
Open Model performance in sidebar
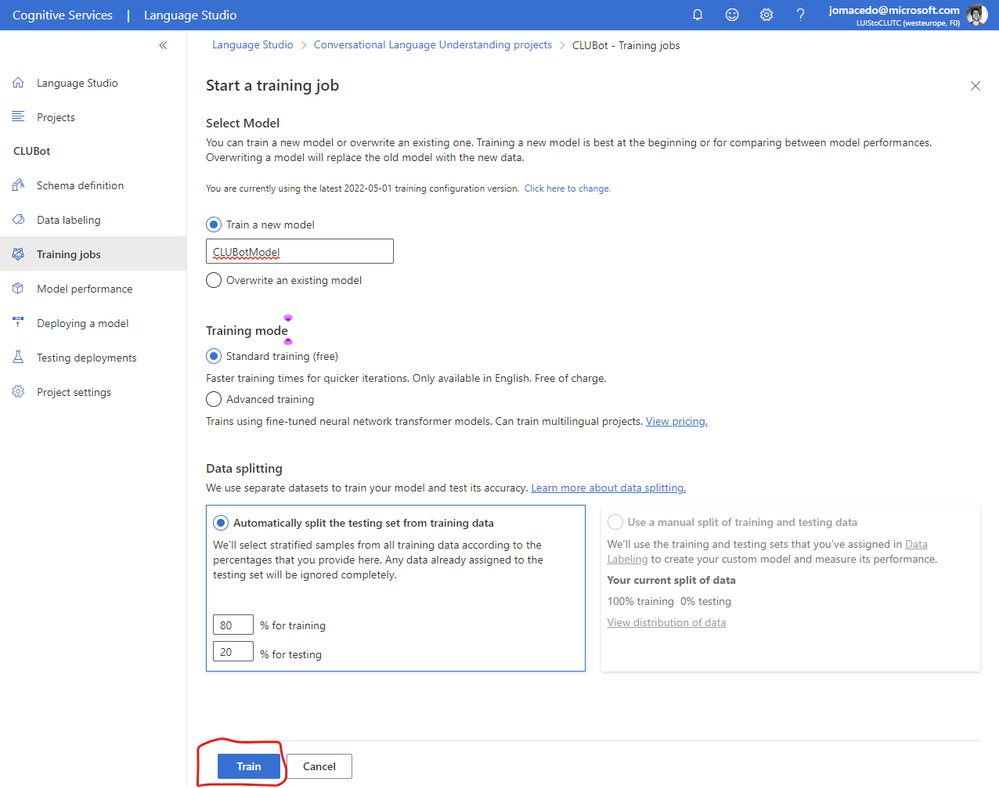pyautogui.click(x=84, y=289)
